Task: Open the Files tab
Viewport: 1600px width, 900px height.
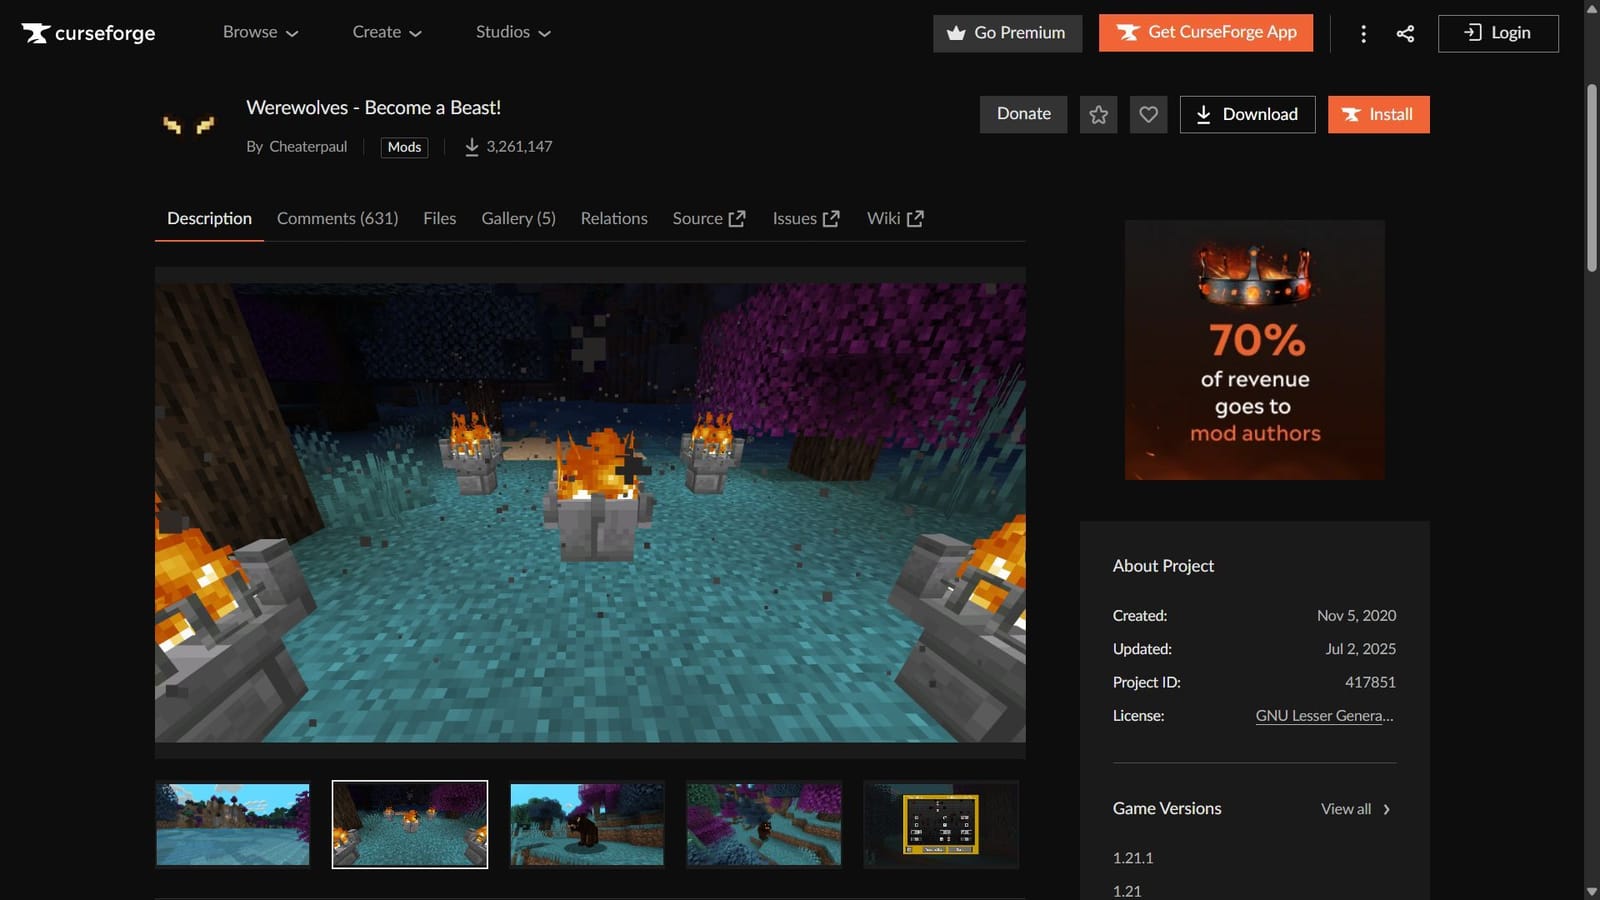Action: click(439, 218)
